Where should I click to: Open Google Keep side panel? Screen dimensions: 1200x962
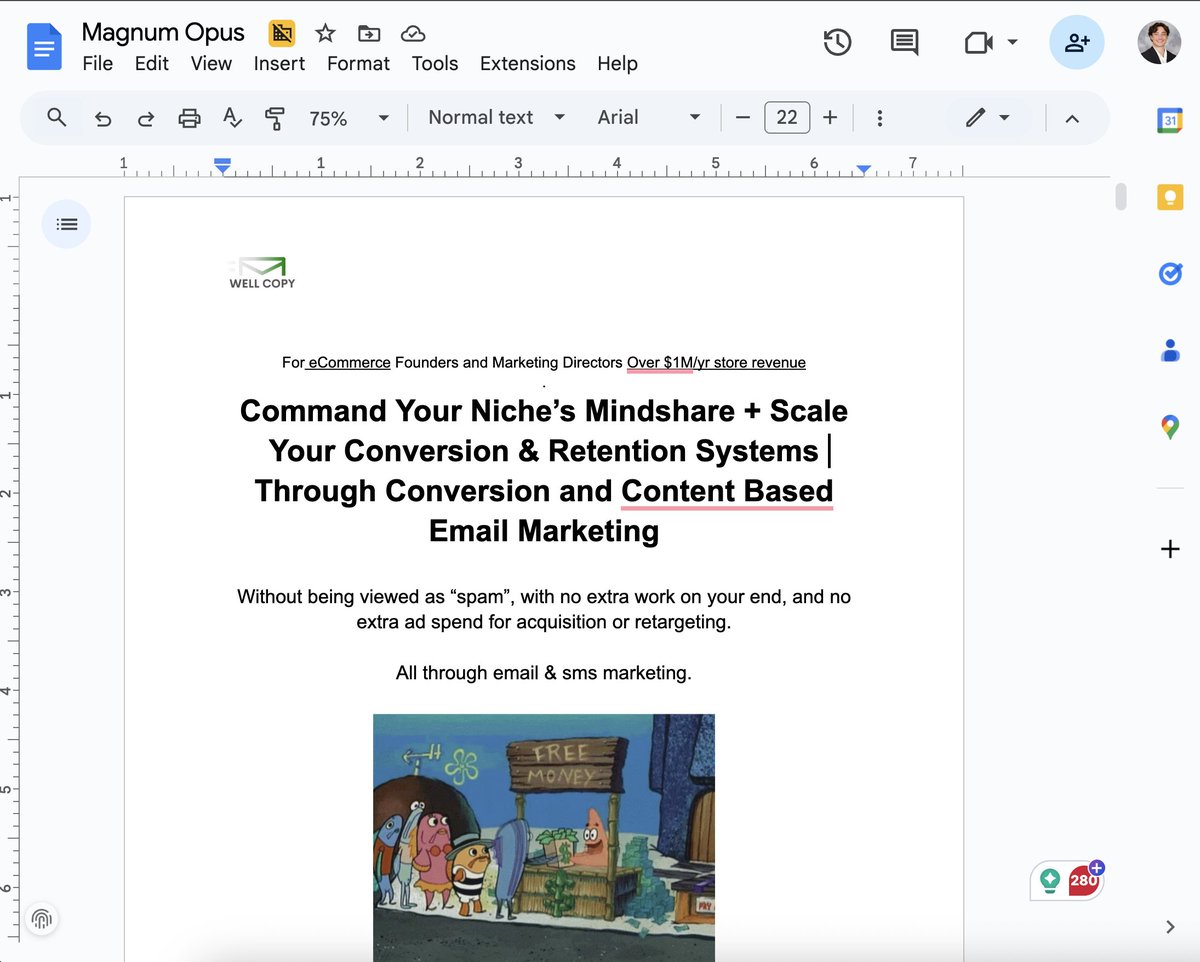(x=1170, y=197)
